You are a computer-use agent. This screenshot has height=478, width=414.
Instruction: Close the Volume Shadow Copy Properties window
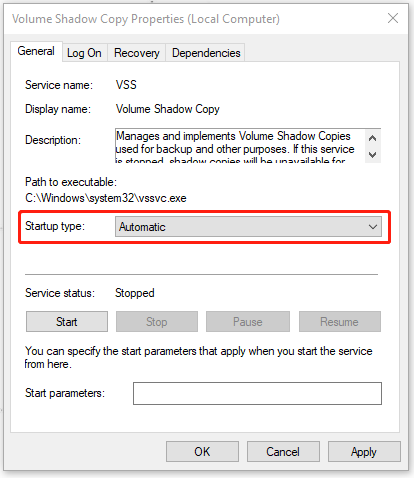pyautogui.click(x=393, y=18)
